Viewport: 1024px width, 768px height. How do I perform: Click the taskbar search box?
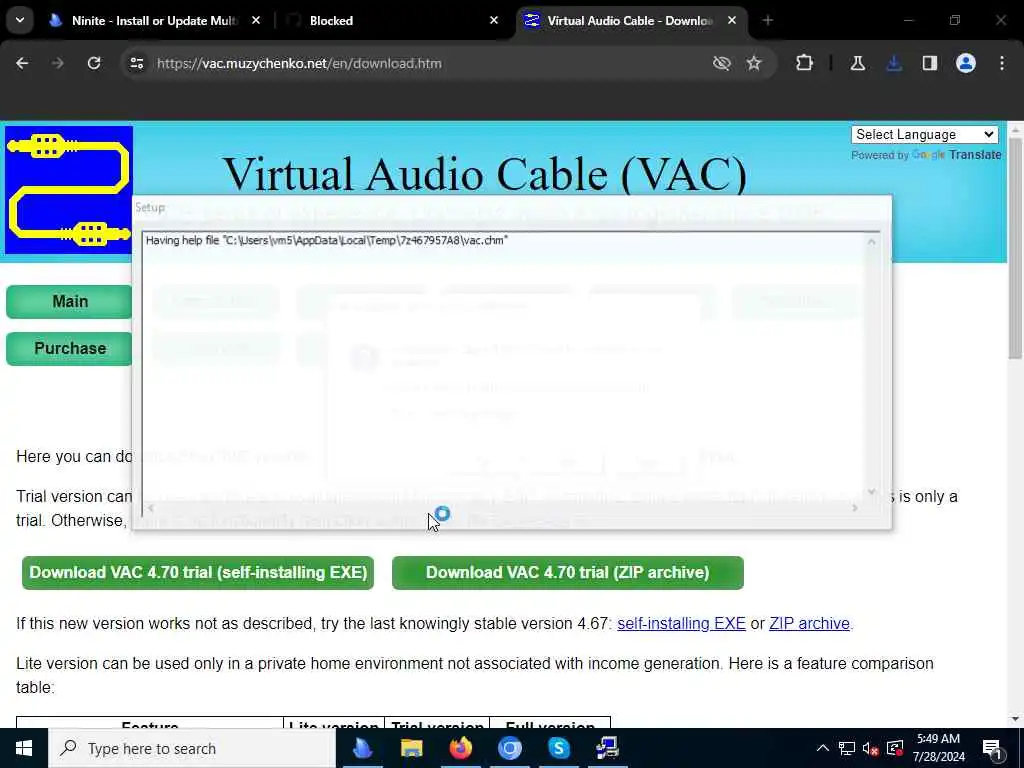192,748
